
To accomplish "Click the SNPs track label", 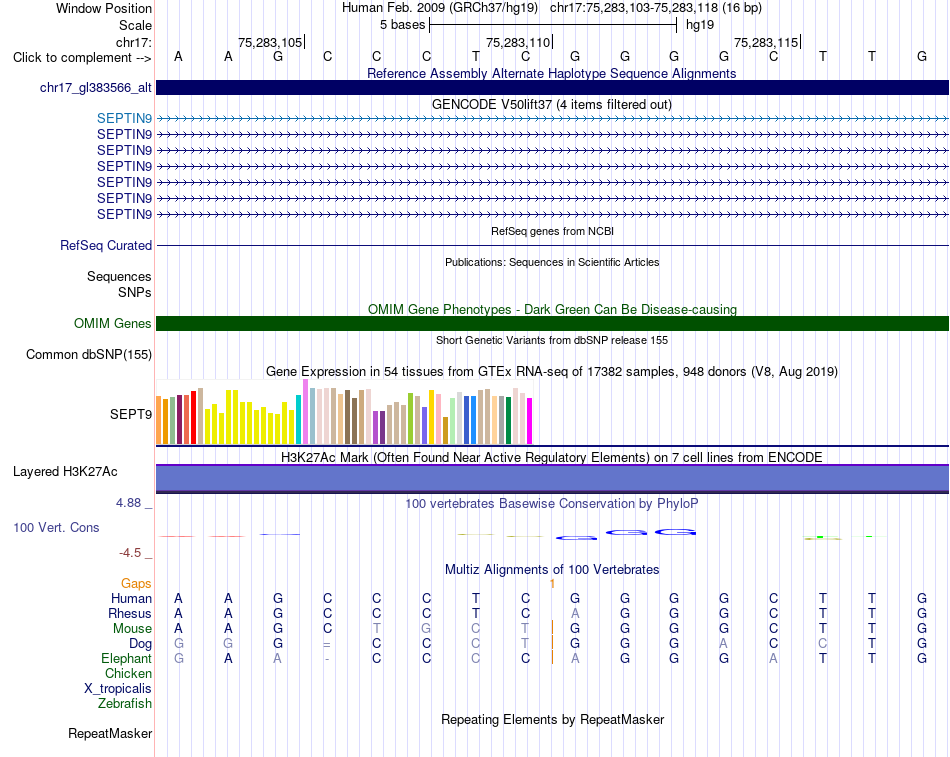I will 135,292.
